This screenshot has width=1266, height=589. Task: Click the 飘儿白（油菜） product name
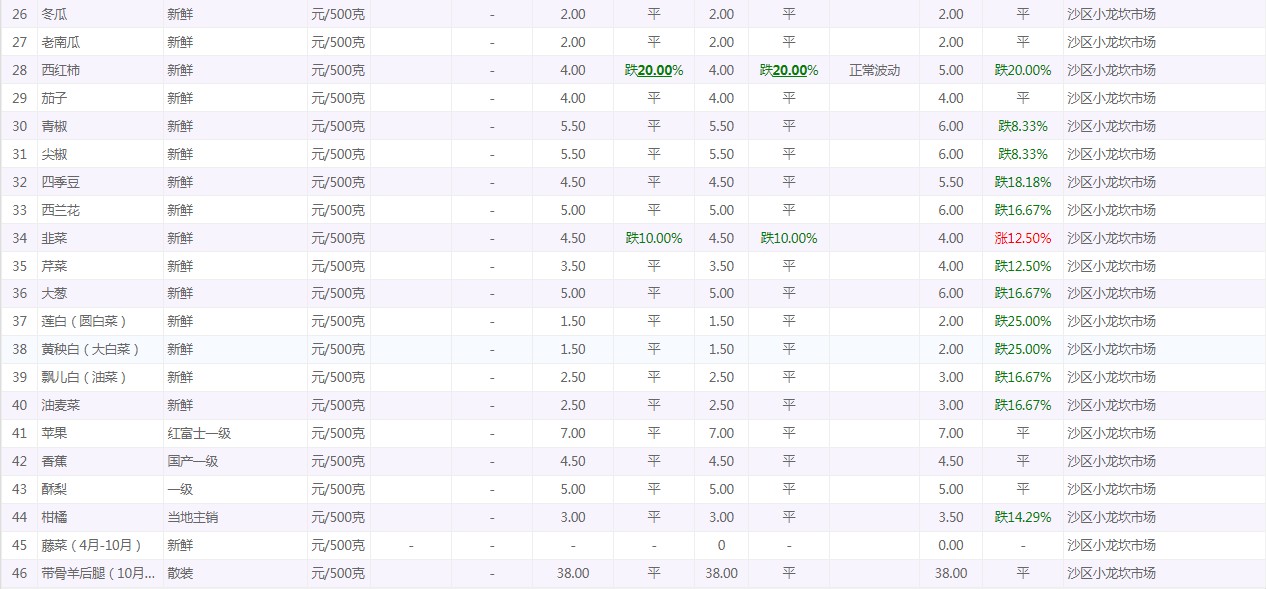pos(83,378)
